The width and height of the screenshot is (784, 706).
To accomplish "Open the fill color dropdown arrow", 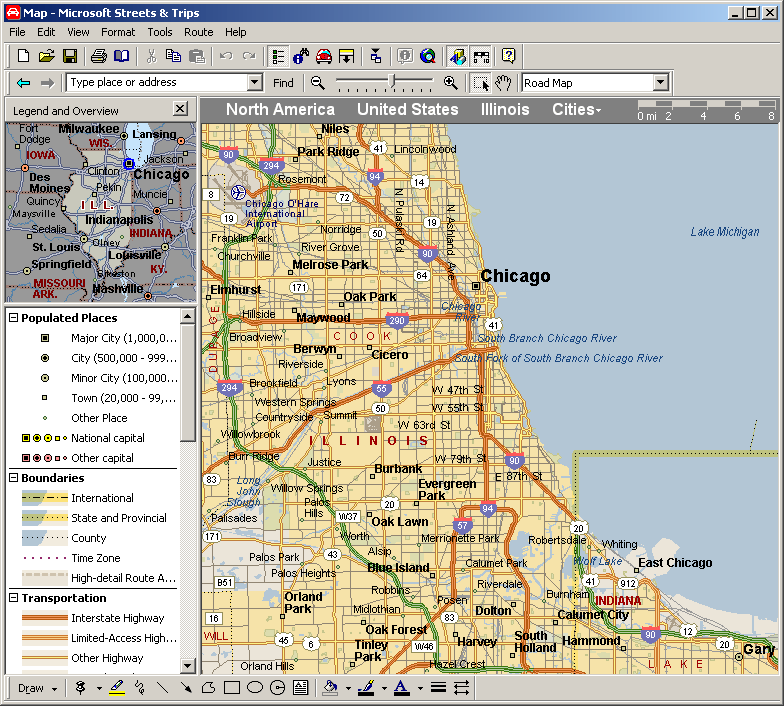I will coord(348,688).
